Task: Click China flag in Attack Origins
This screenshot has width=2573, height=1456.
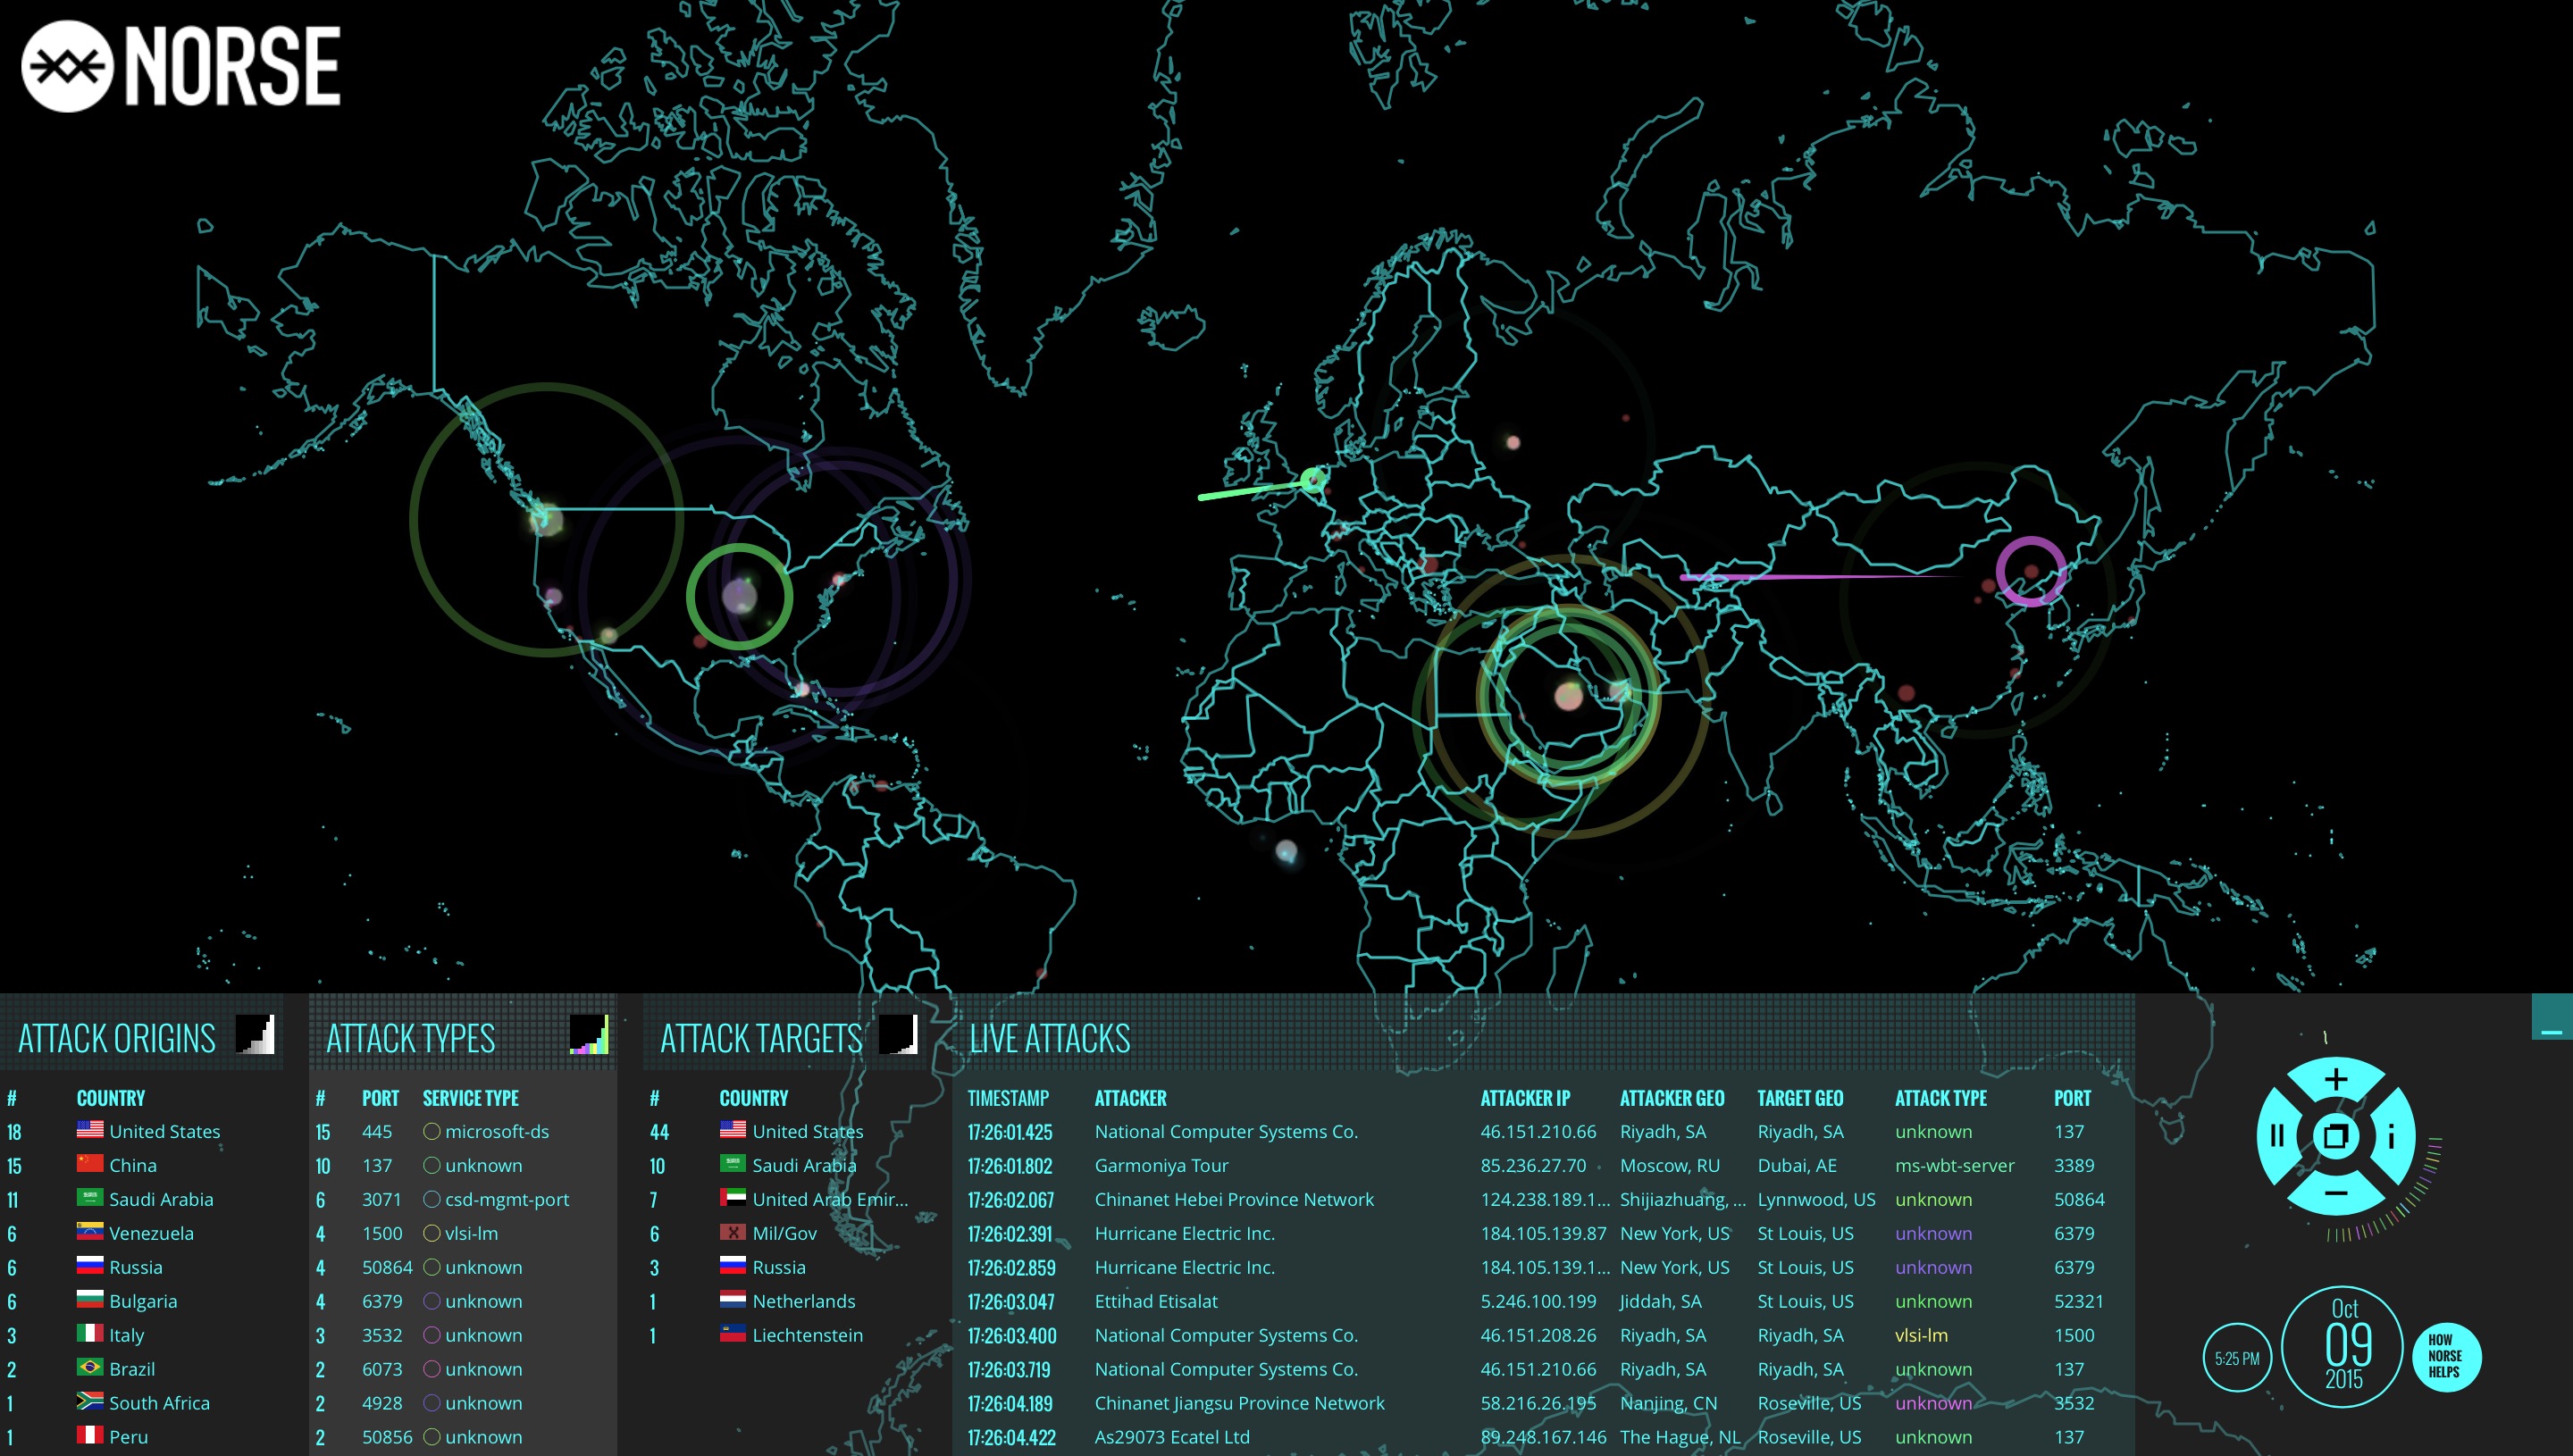Action: (90, 1164)
